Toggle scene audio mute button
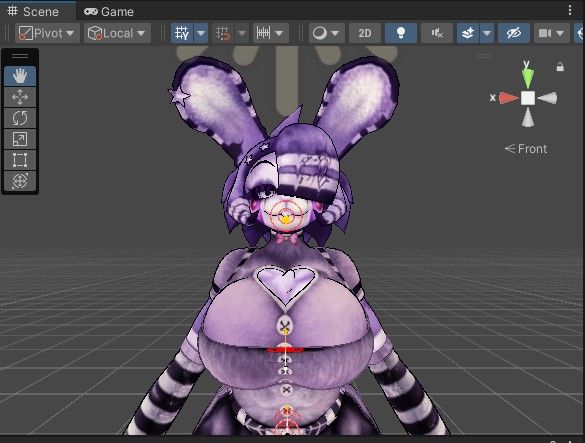Screen dimensions: 585x443 [437, 33]
